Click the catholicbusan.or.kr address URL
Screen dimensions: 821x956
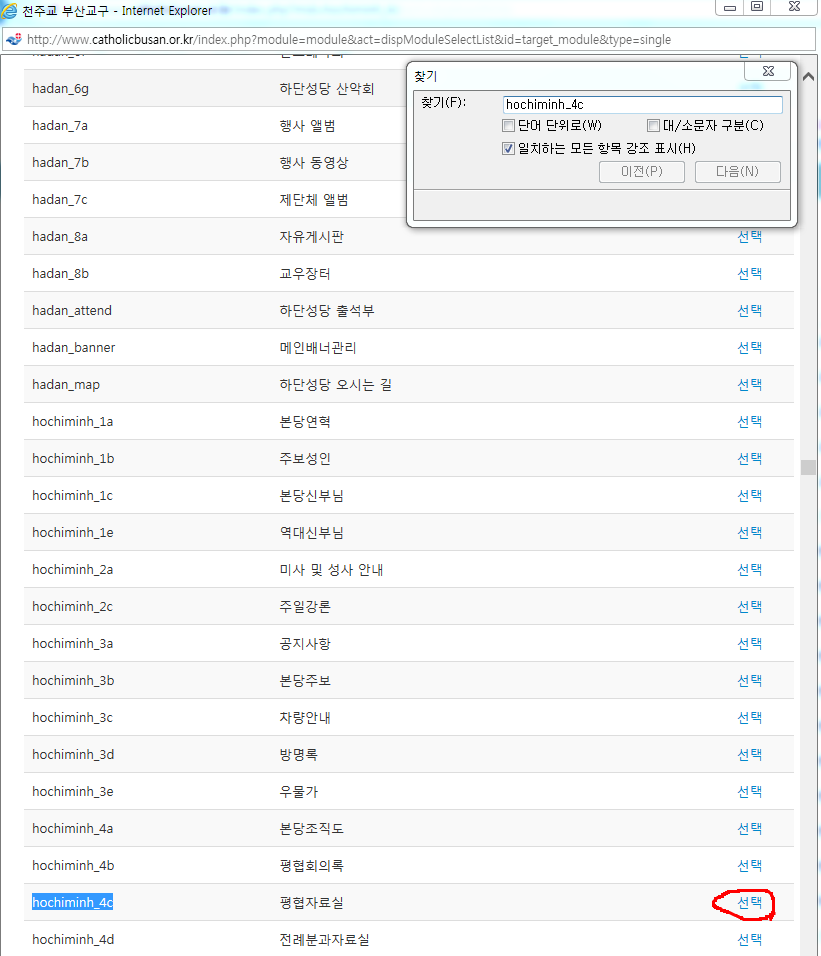point(349,40)
